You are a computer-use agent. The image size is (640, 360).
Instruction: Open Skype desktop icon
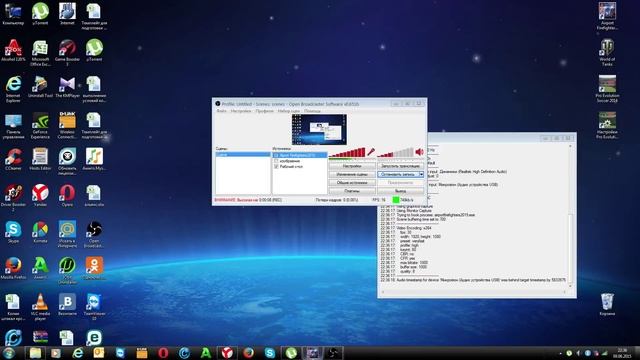(13, 232)
